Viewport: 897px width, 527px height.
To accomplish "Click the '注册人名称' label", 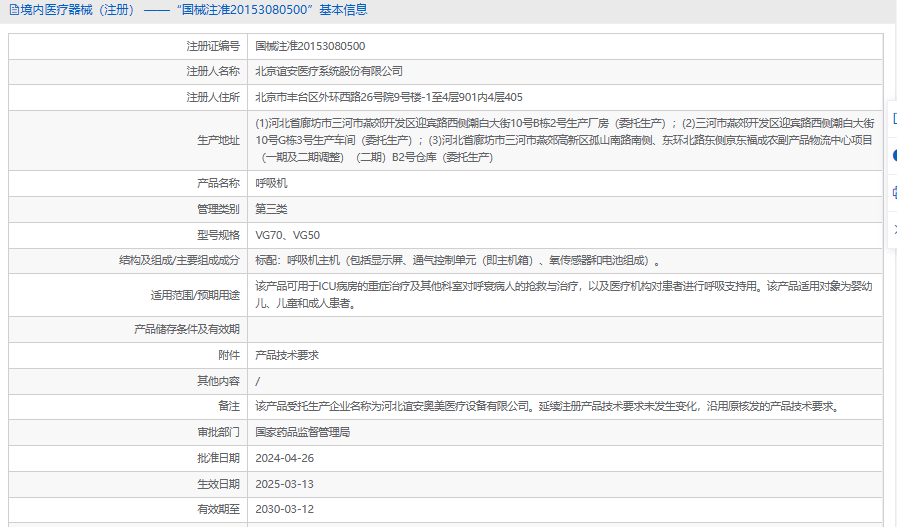I will (x=213, y=72).
